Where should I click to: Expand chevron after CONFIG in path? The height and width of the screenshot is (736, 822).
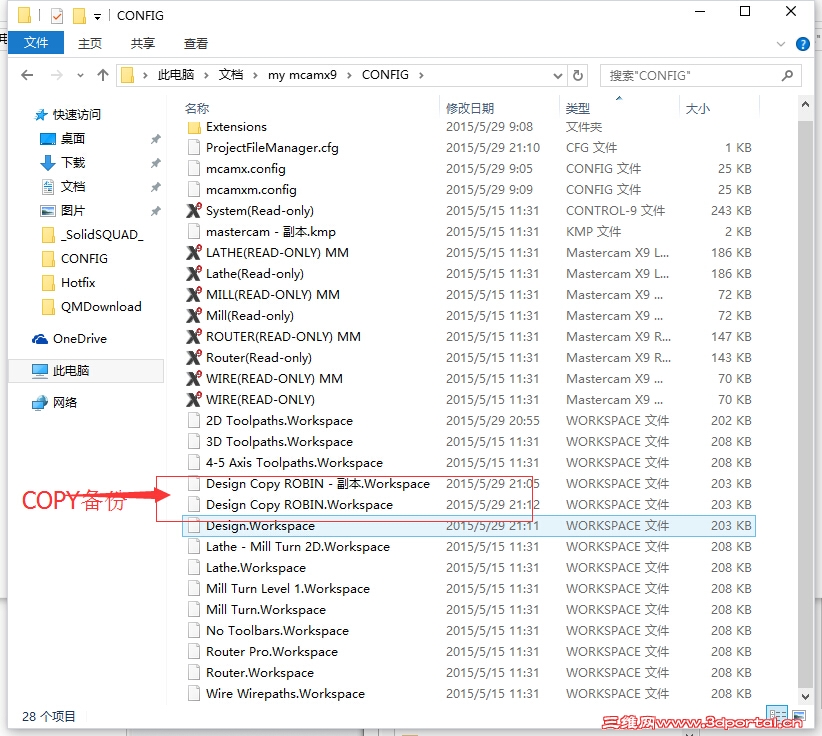point(421,75)
